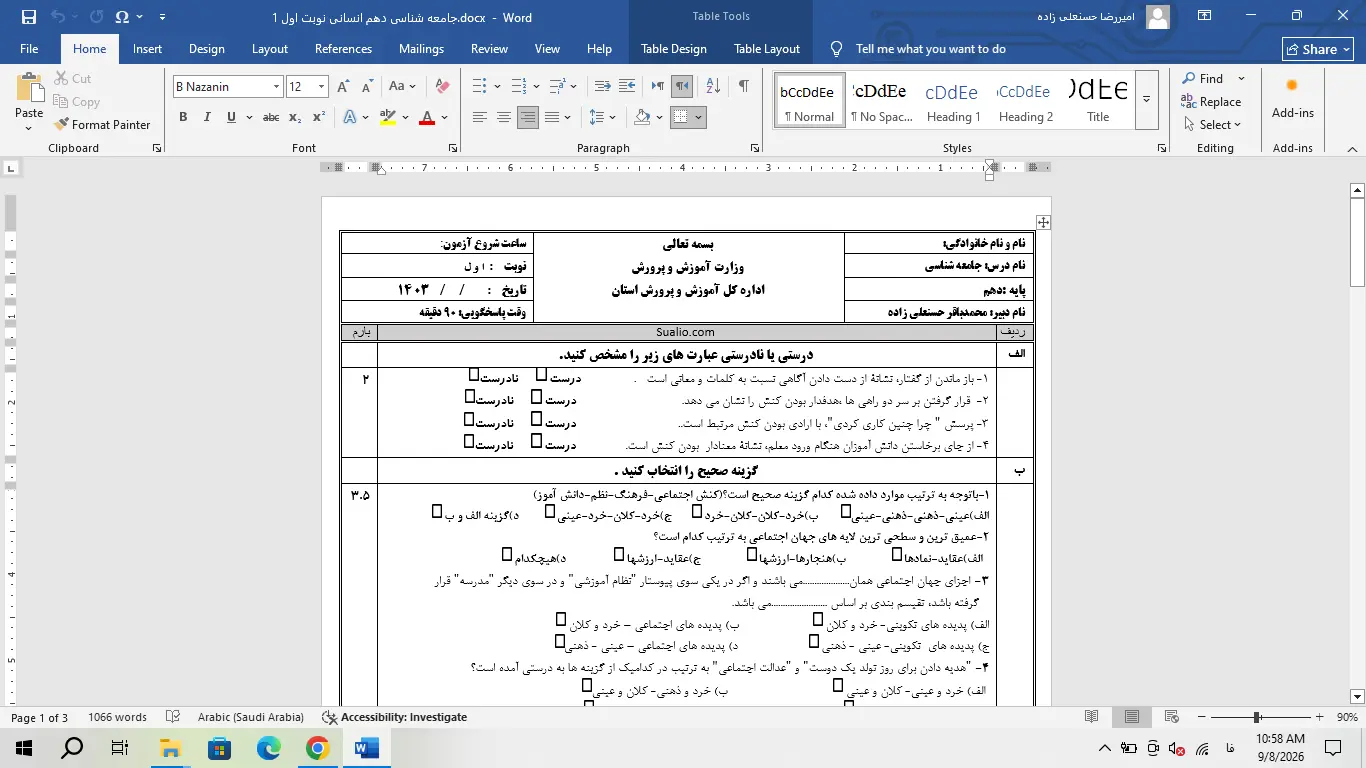
Task: Open the Add-ins button
Action: pos(1292,100)
